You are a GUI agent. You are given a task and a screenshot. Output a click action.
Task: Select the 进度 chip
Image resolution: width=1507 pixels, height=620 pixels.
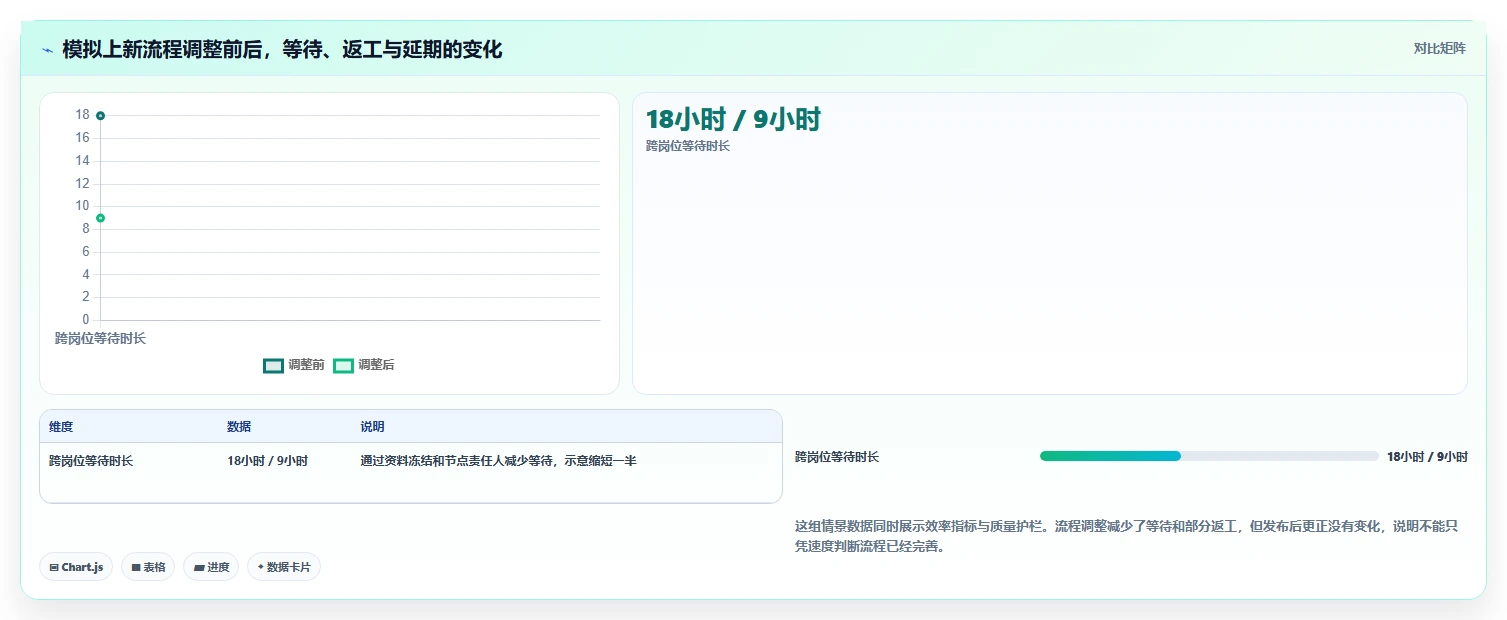pos(211,567)
